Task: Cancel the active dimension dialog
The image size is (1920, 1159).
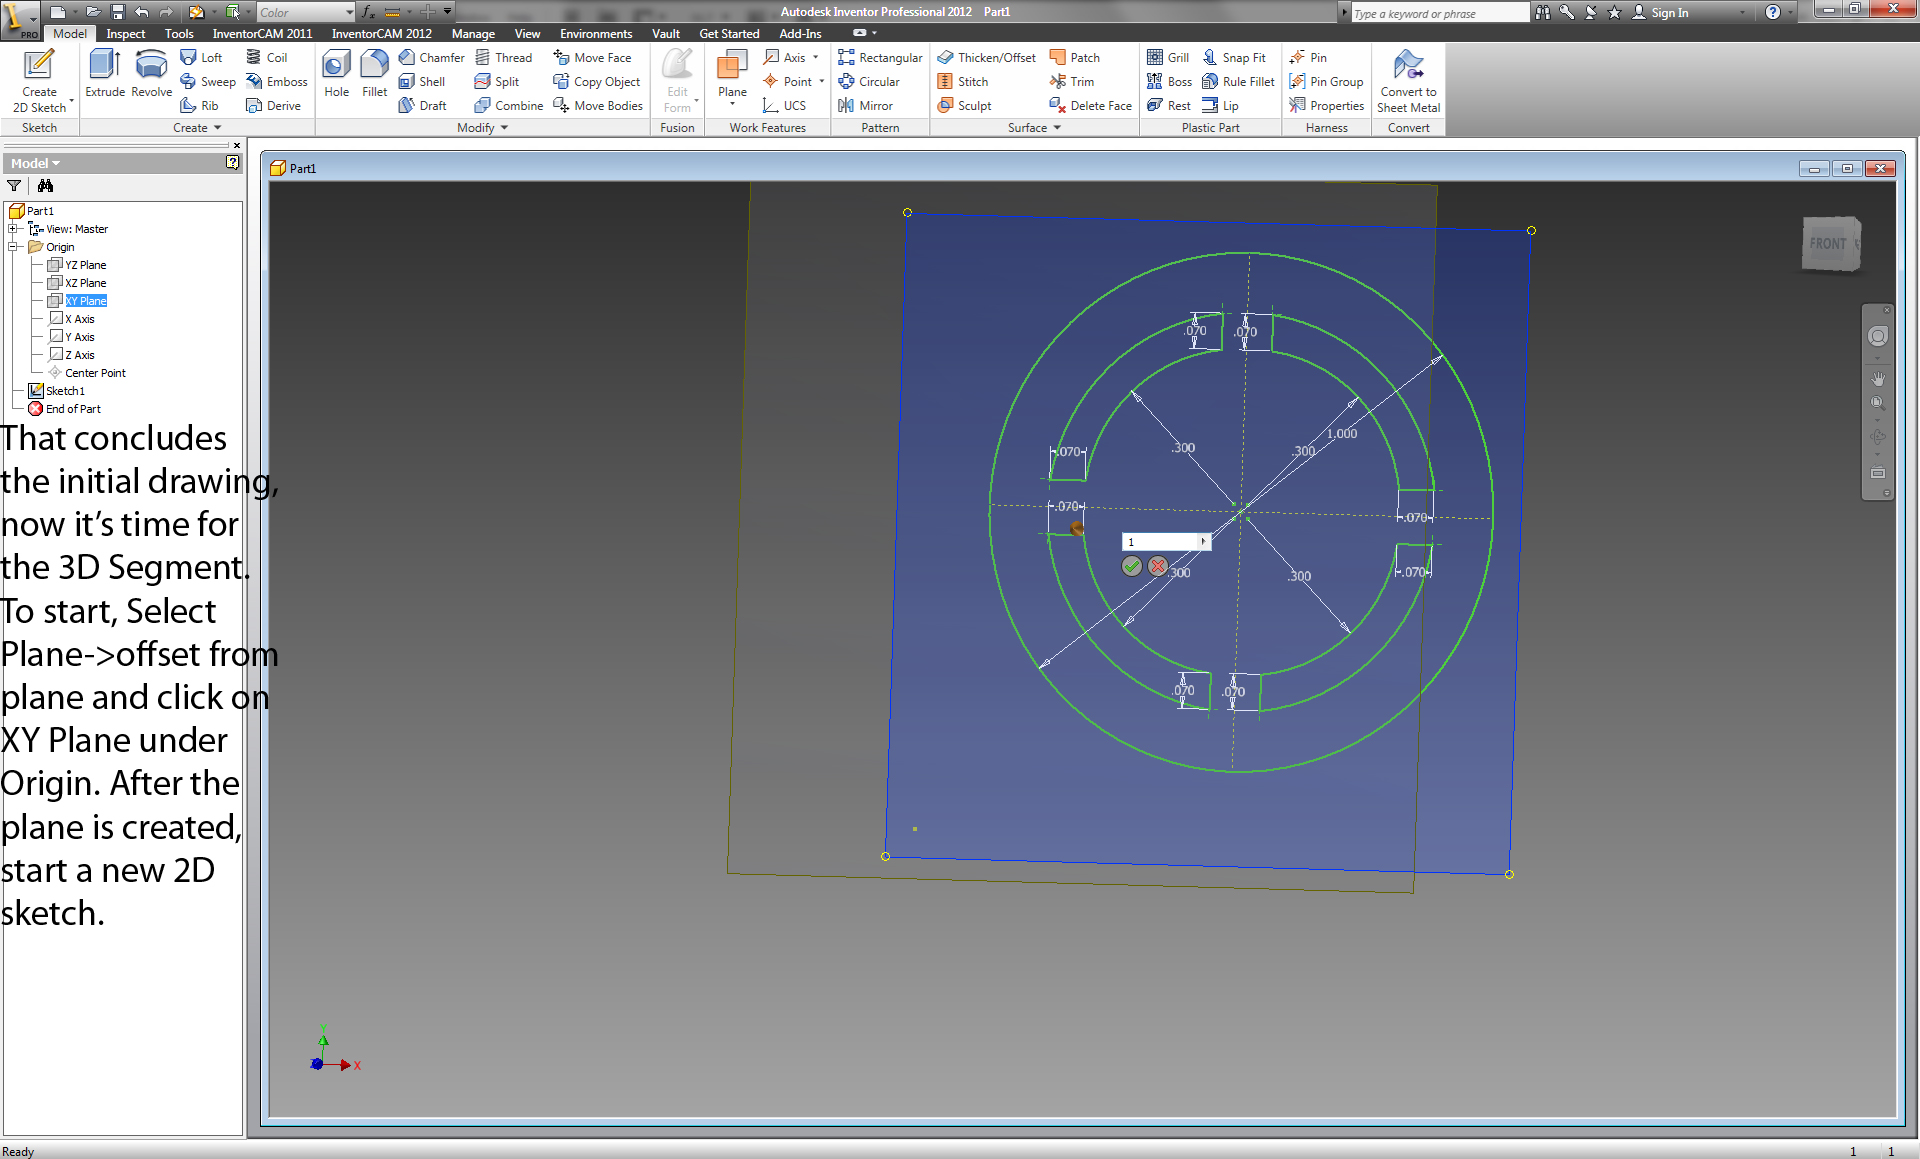Action: 1157,565
